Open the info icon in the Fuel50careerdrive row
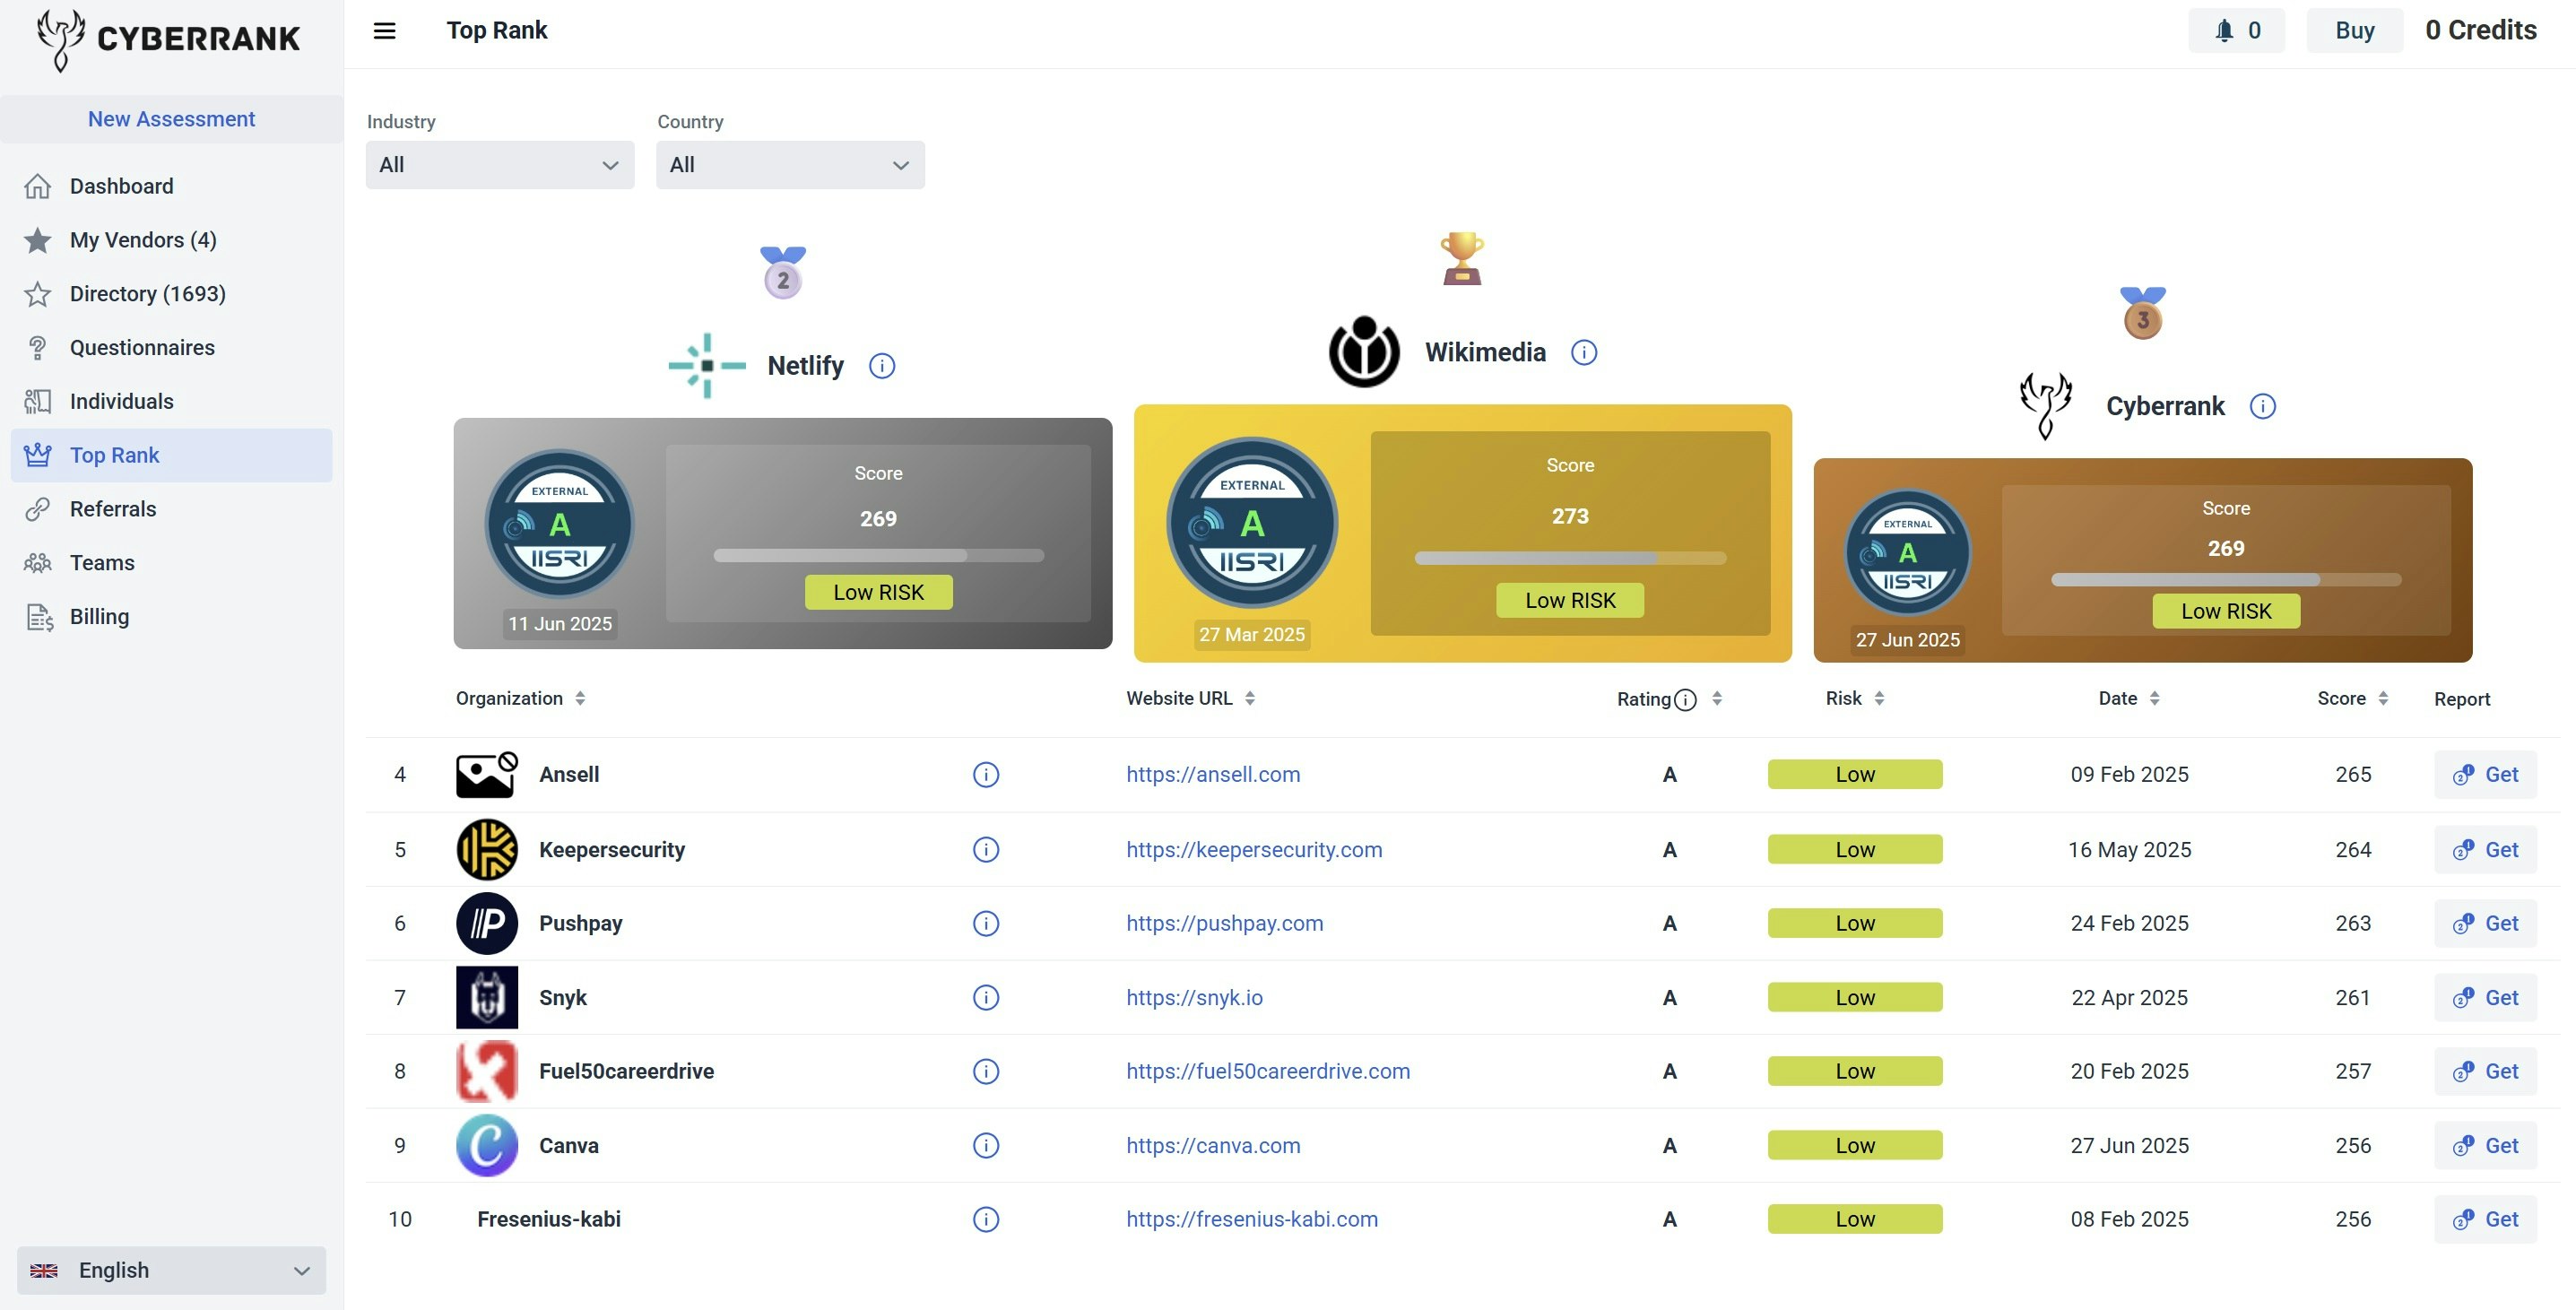This screenshot has width=2576, height=1310. point(985,1072)
